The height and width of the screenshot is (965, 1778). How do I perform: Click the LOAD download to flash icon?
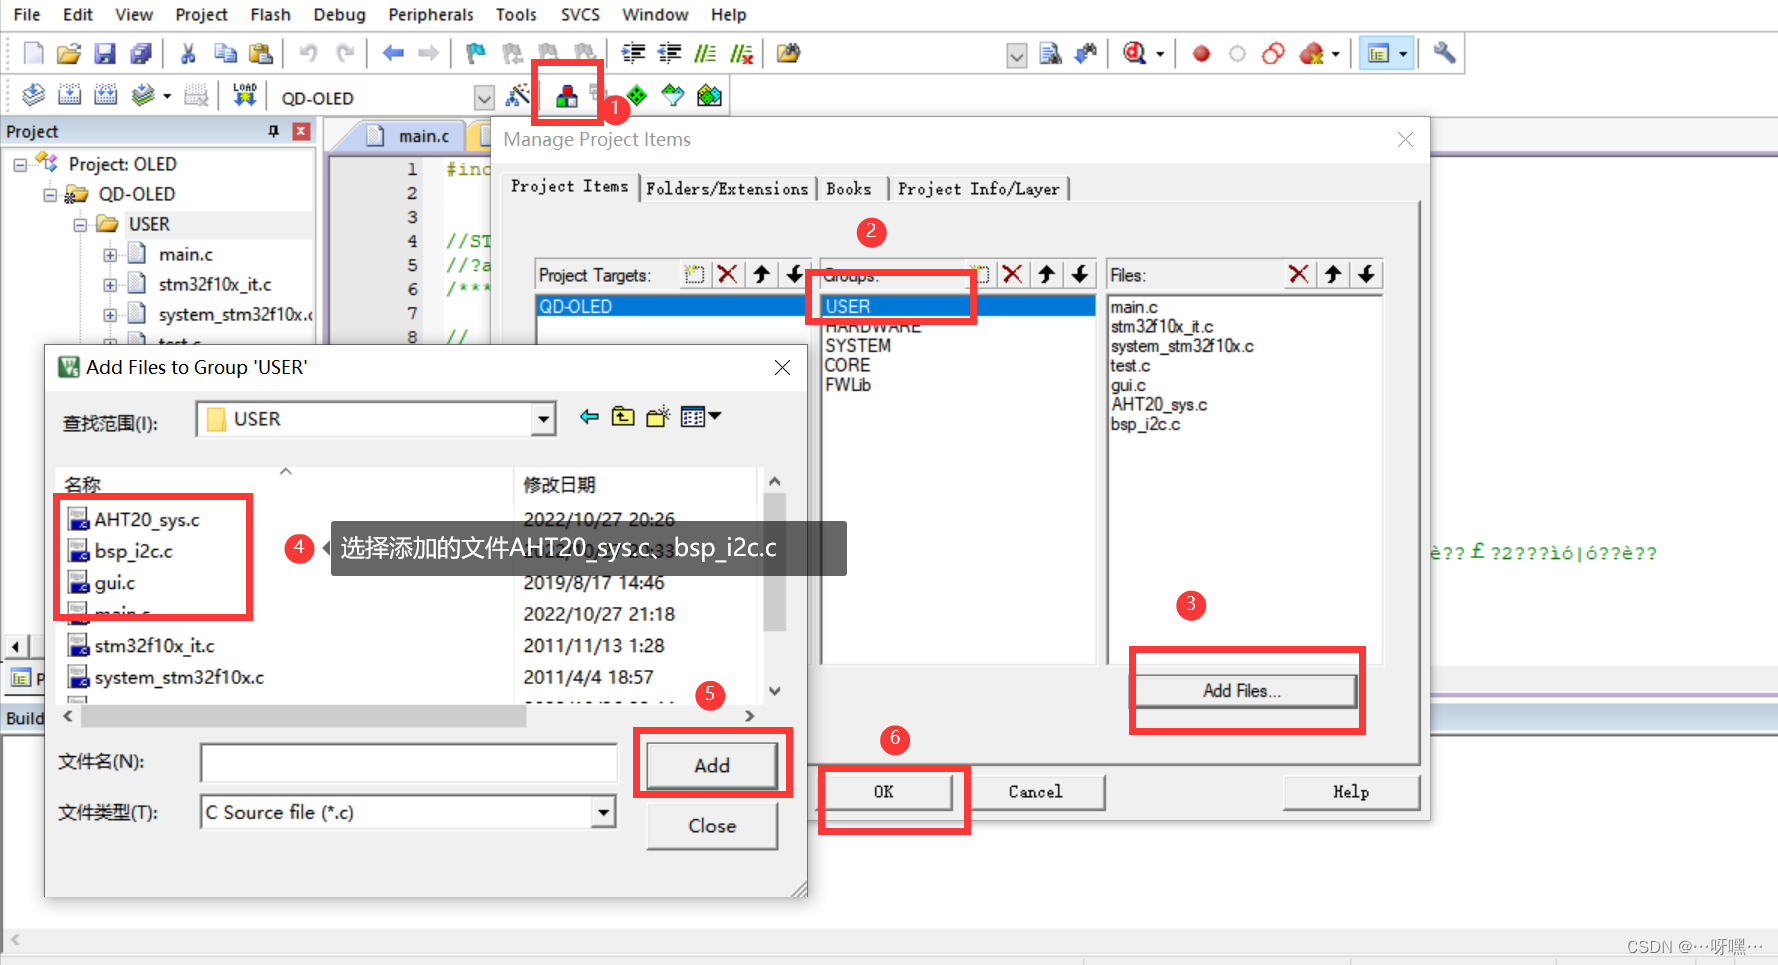click(245, 95)
